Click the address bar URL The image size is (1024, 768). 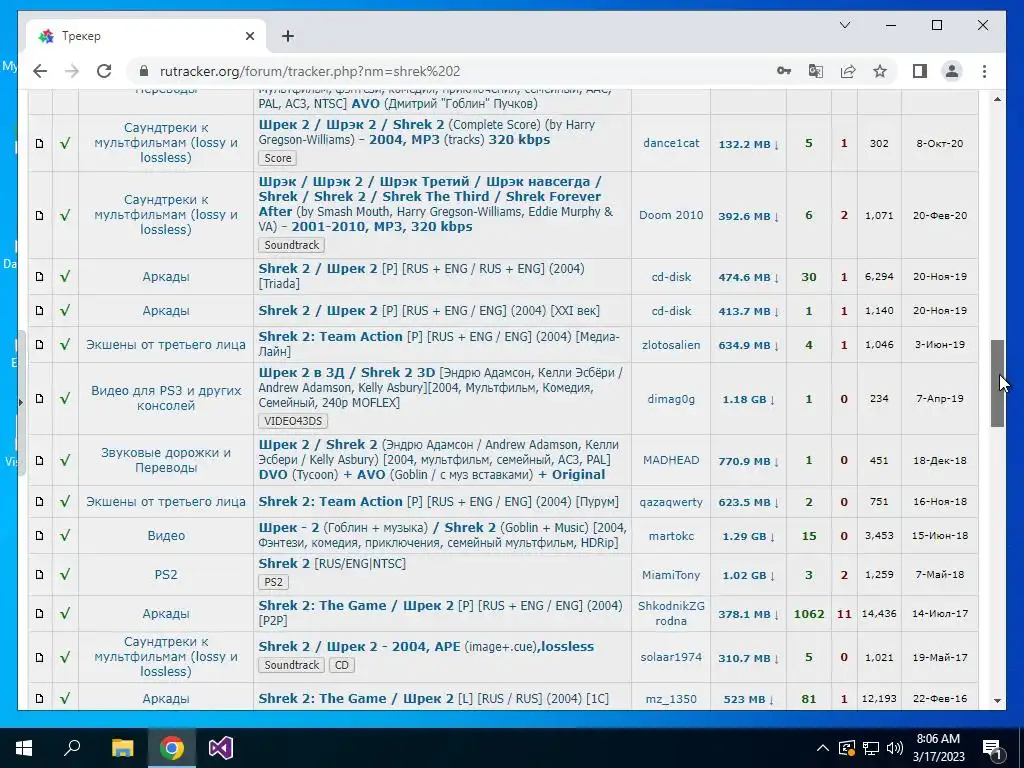click(x=310, y=71)
